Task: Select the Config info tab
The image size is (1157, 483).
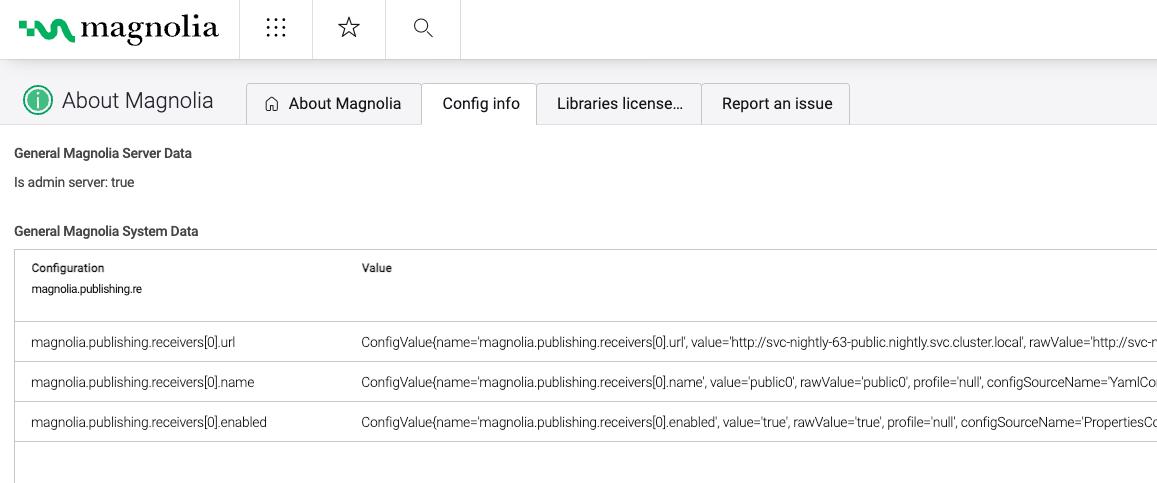Action: point(480,104)
